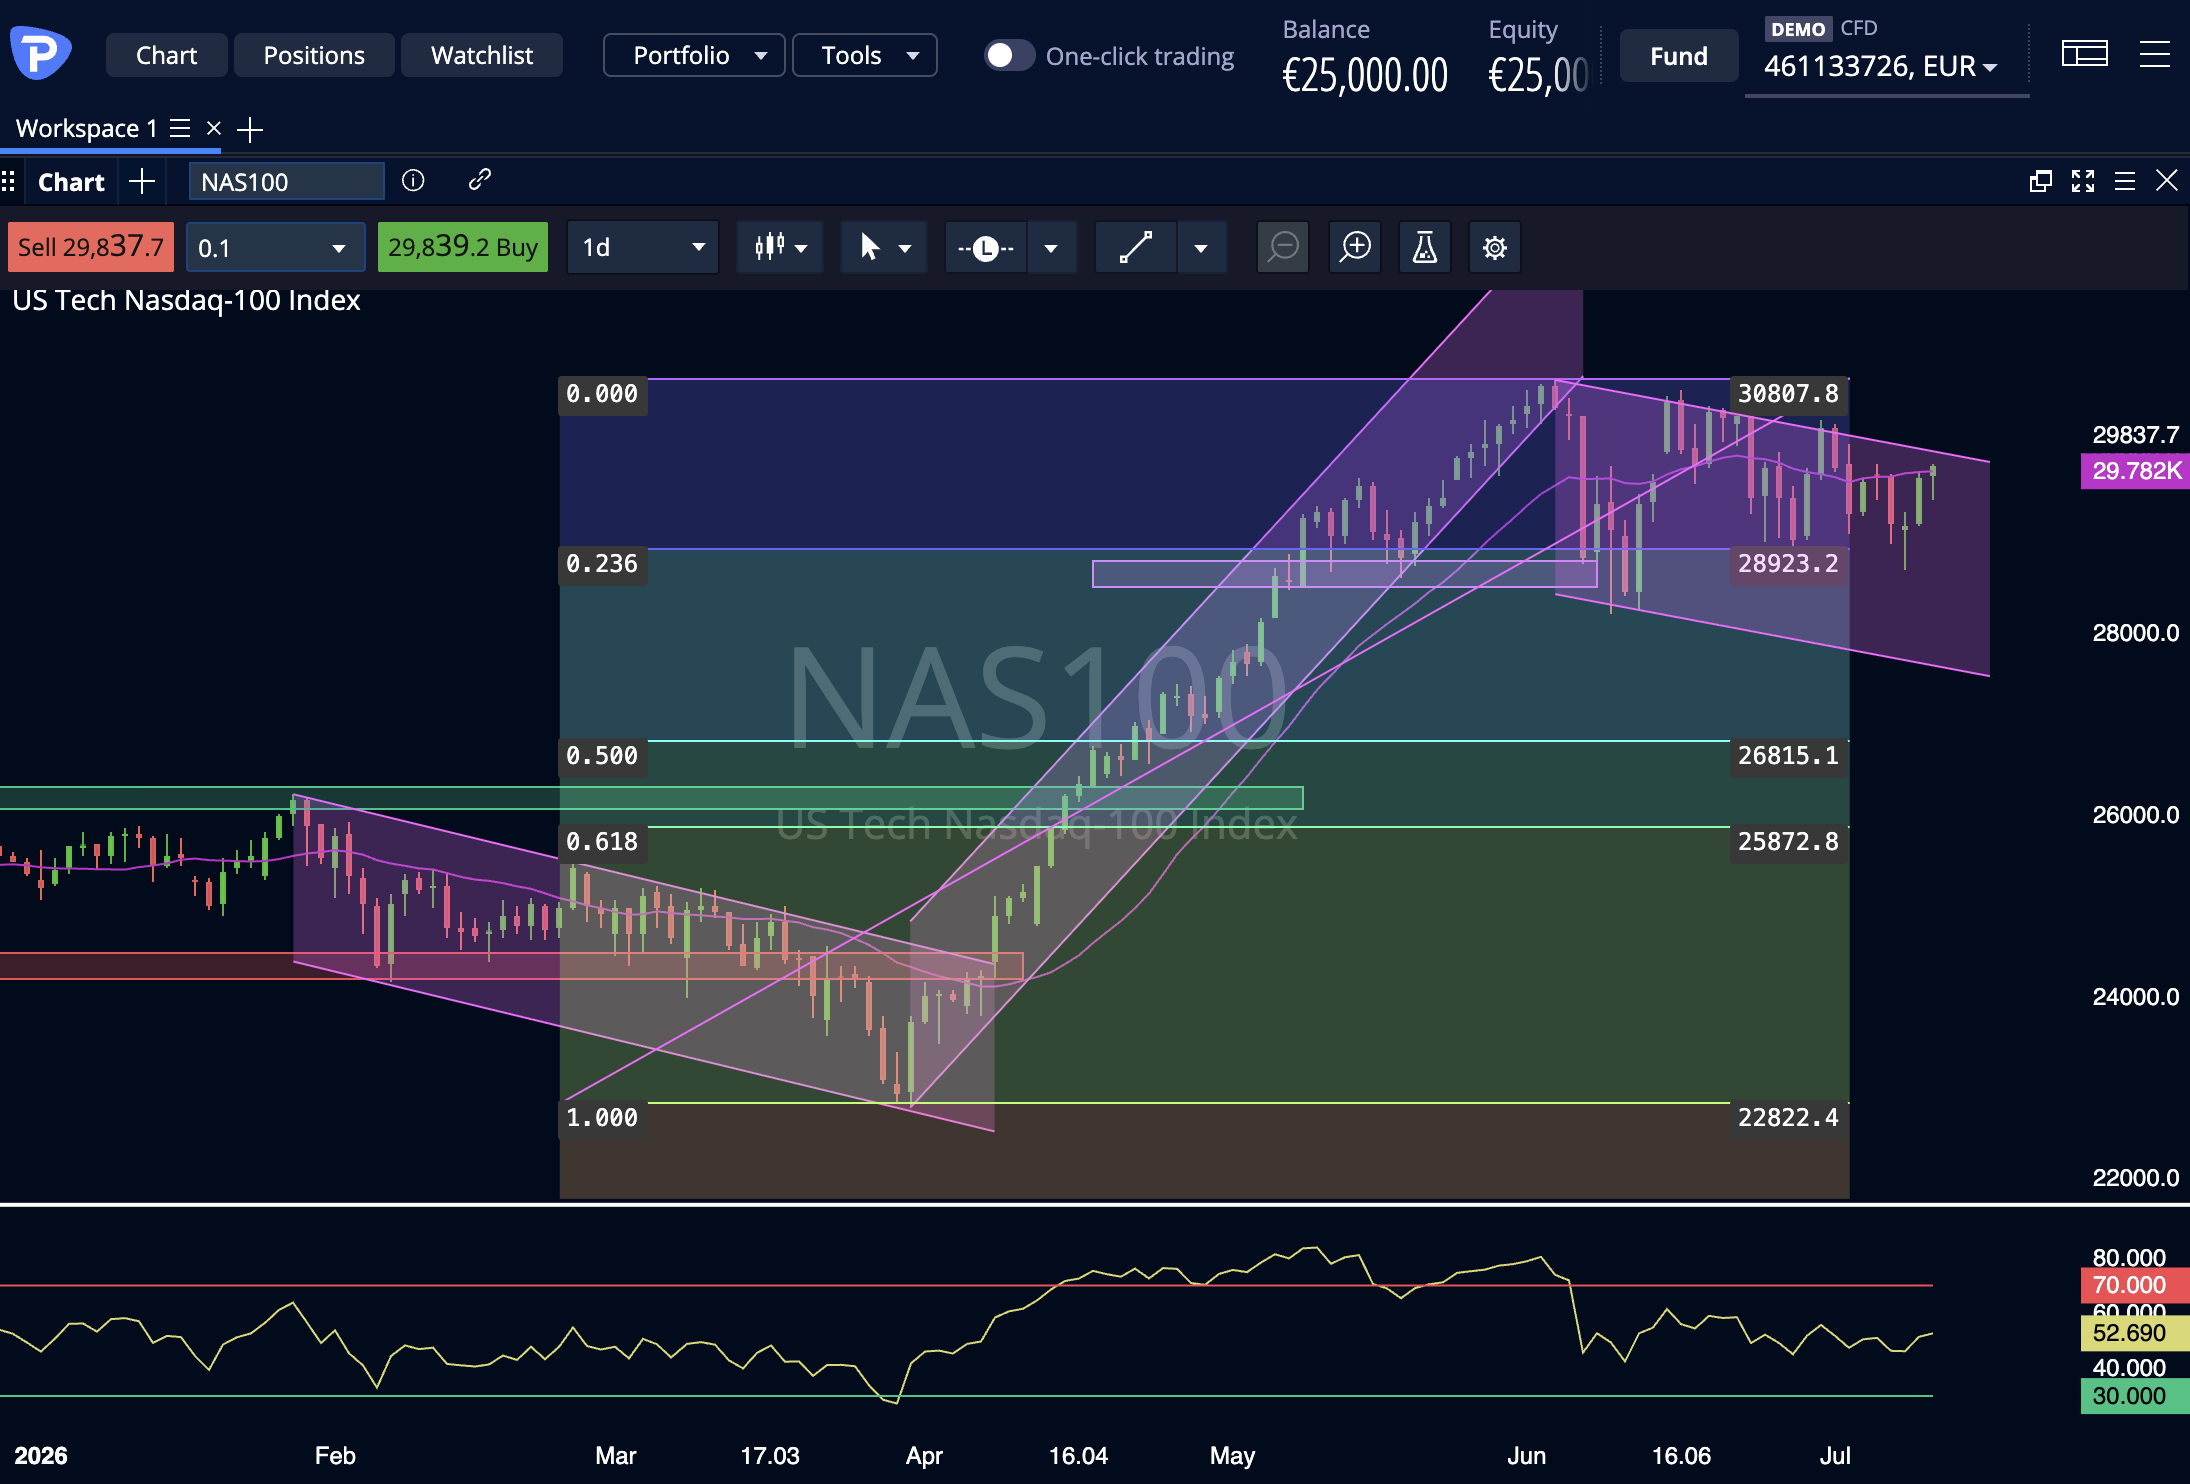Select the Chart panel tab

(71, 181)
